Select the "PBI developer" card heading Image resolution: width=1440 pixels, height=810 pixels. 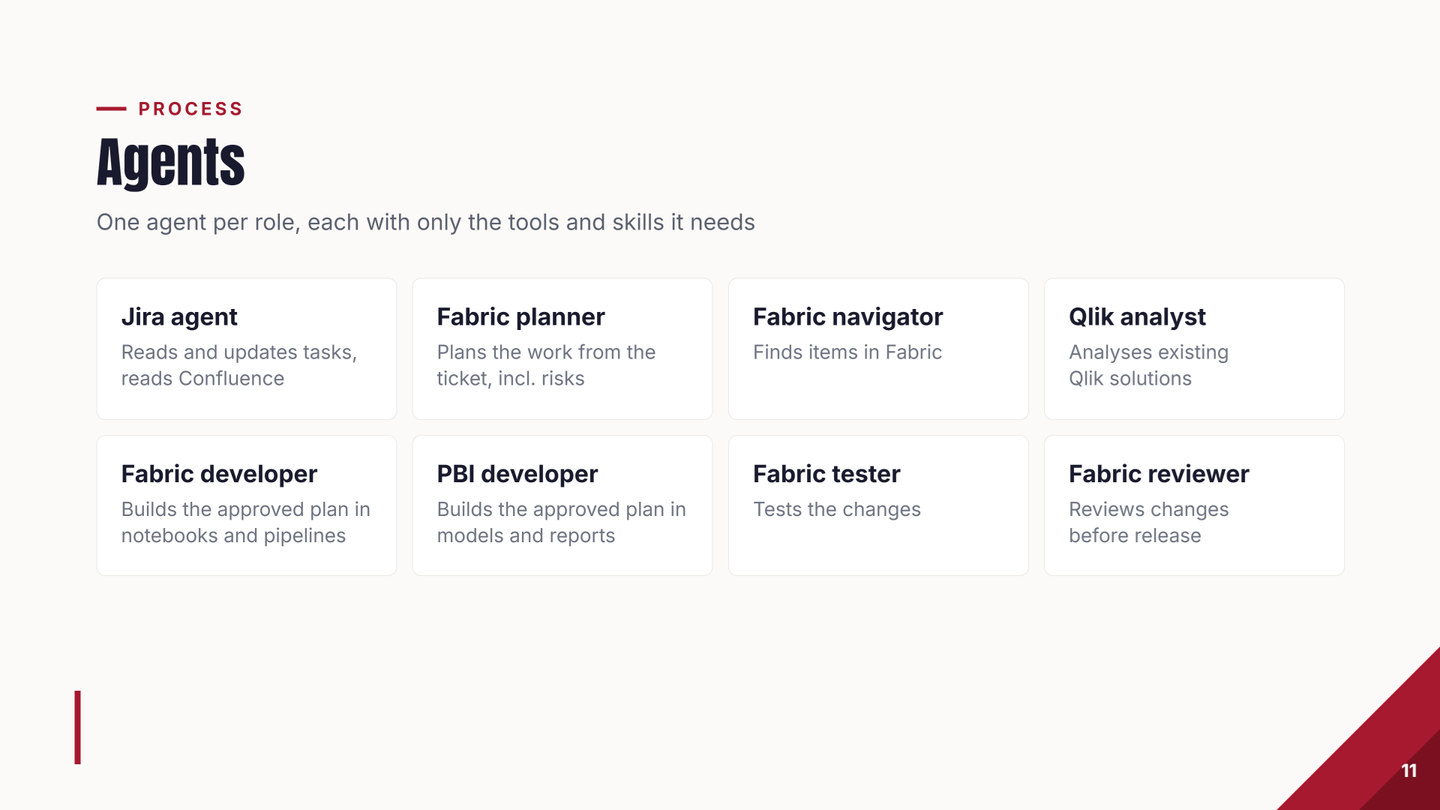(517, 474)
